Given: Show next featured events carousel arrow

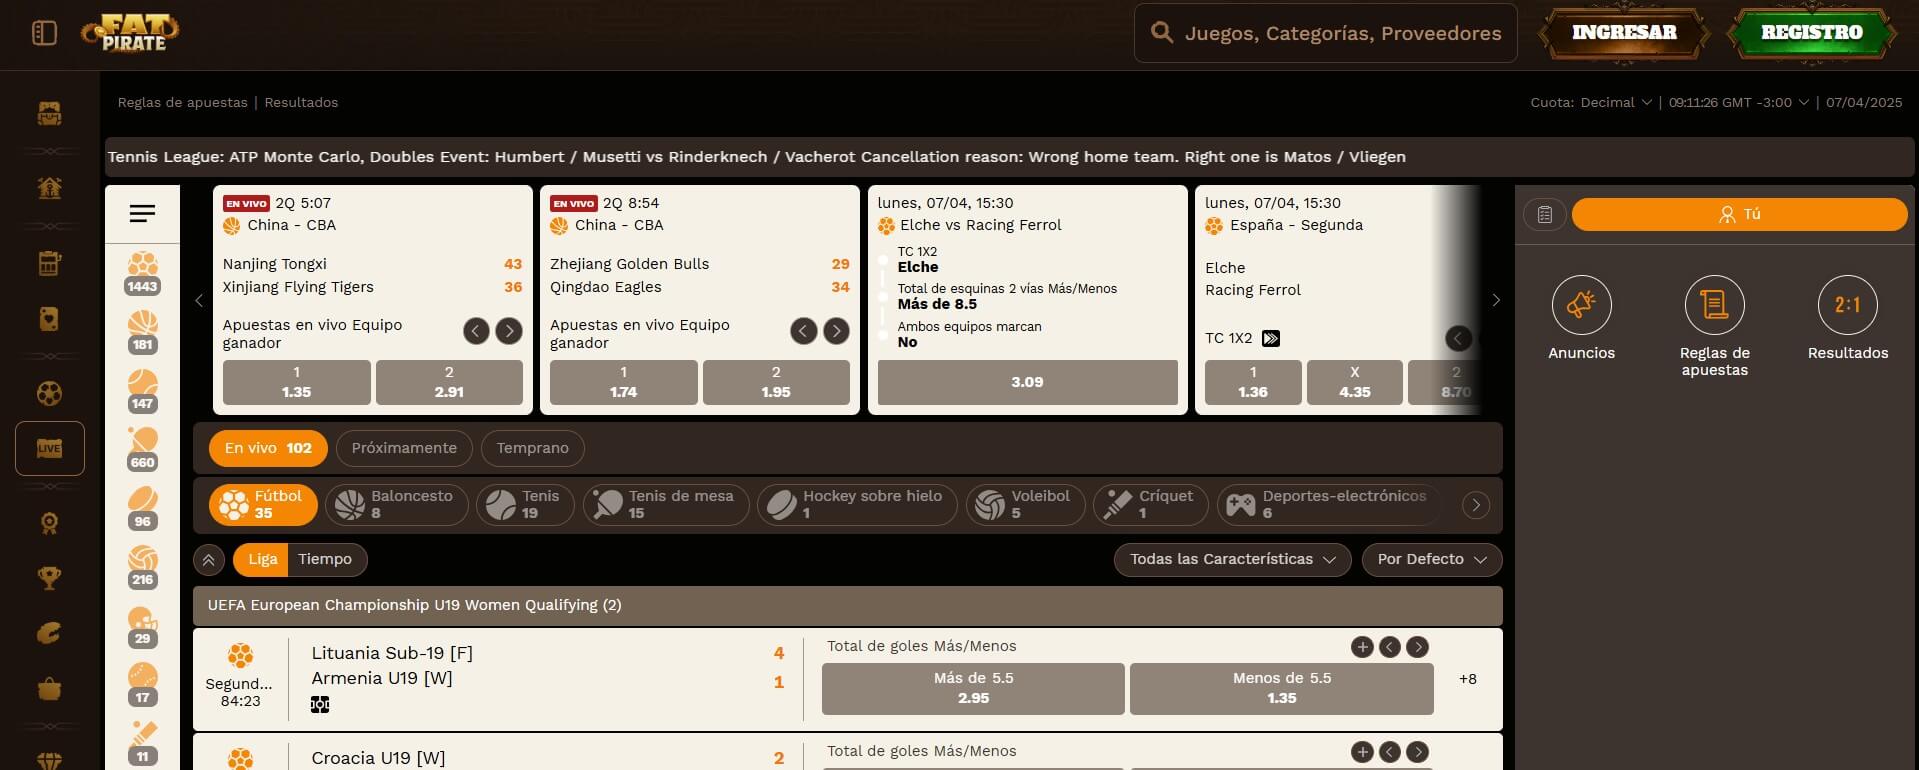Looking at the screenshot, I should [1495, 300].
